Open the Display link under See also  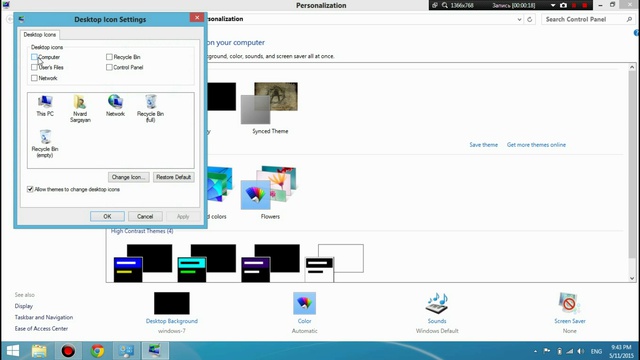tap(24, 306)
